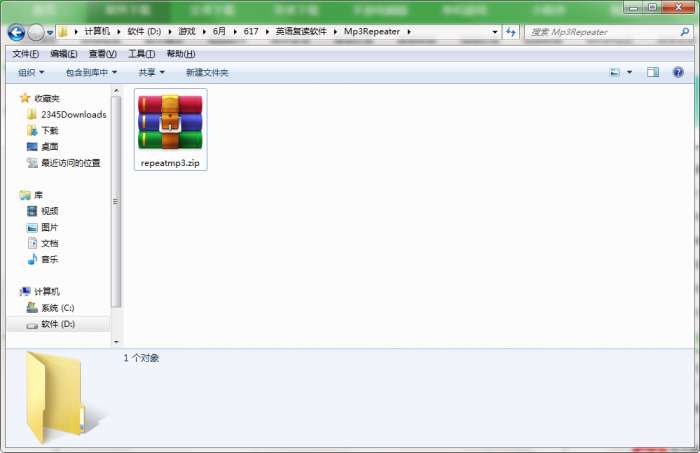The width and height of the screenshot is (700, 453).
Task: Navigate to 软件 (D:) in address bar
Action: pyautogui.click(x=144, y=32)
